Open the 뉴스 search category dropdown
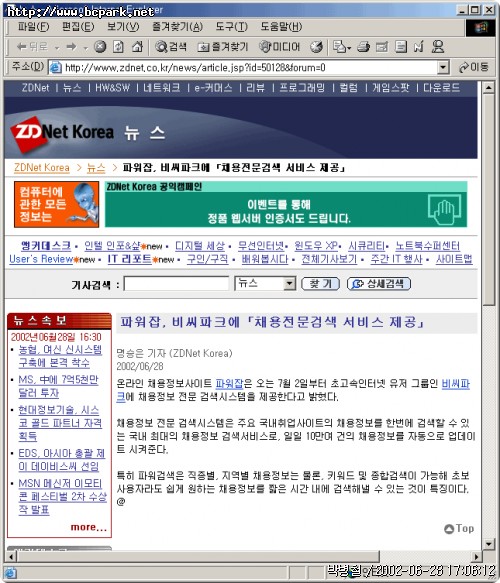Image resolution: width=500 pixels, height=583 pixels. click(x=289, y=284)
